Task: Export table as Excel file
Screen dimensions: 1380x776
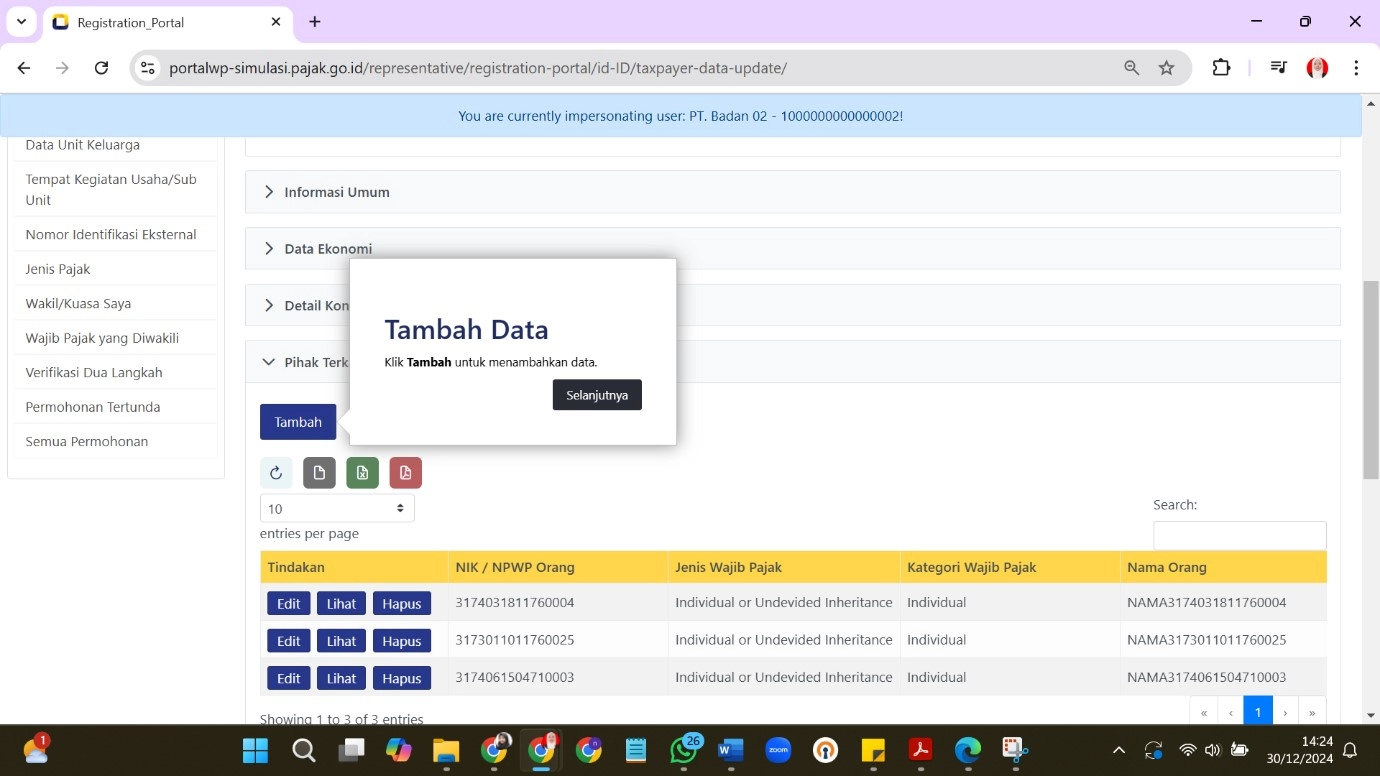Action: [x=362, y=473]
